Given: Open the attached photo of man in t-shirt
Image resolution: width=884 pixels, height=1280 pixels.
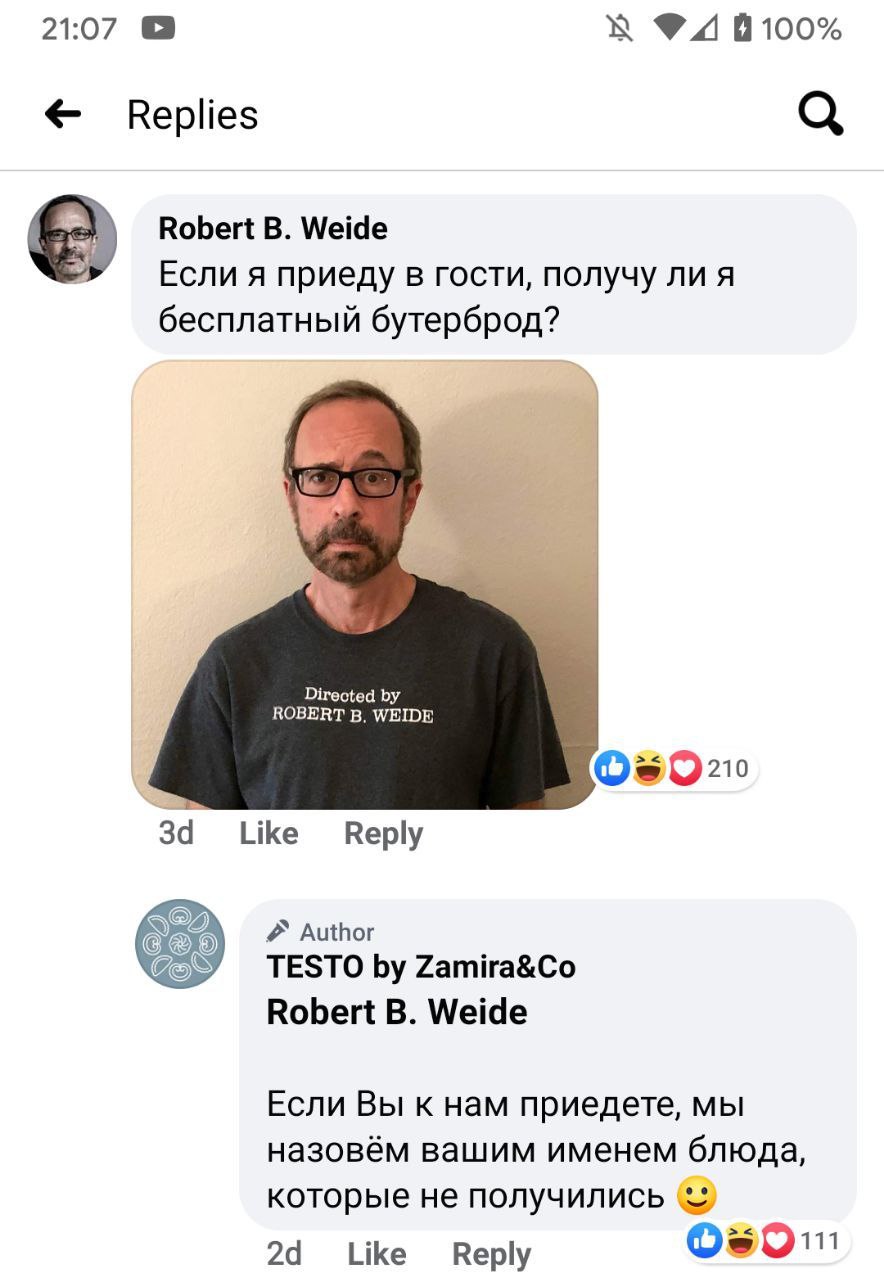Looking at the screenshot, I should point(365,585).
